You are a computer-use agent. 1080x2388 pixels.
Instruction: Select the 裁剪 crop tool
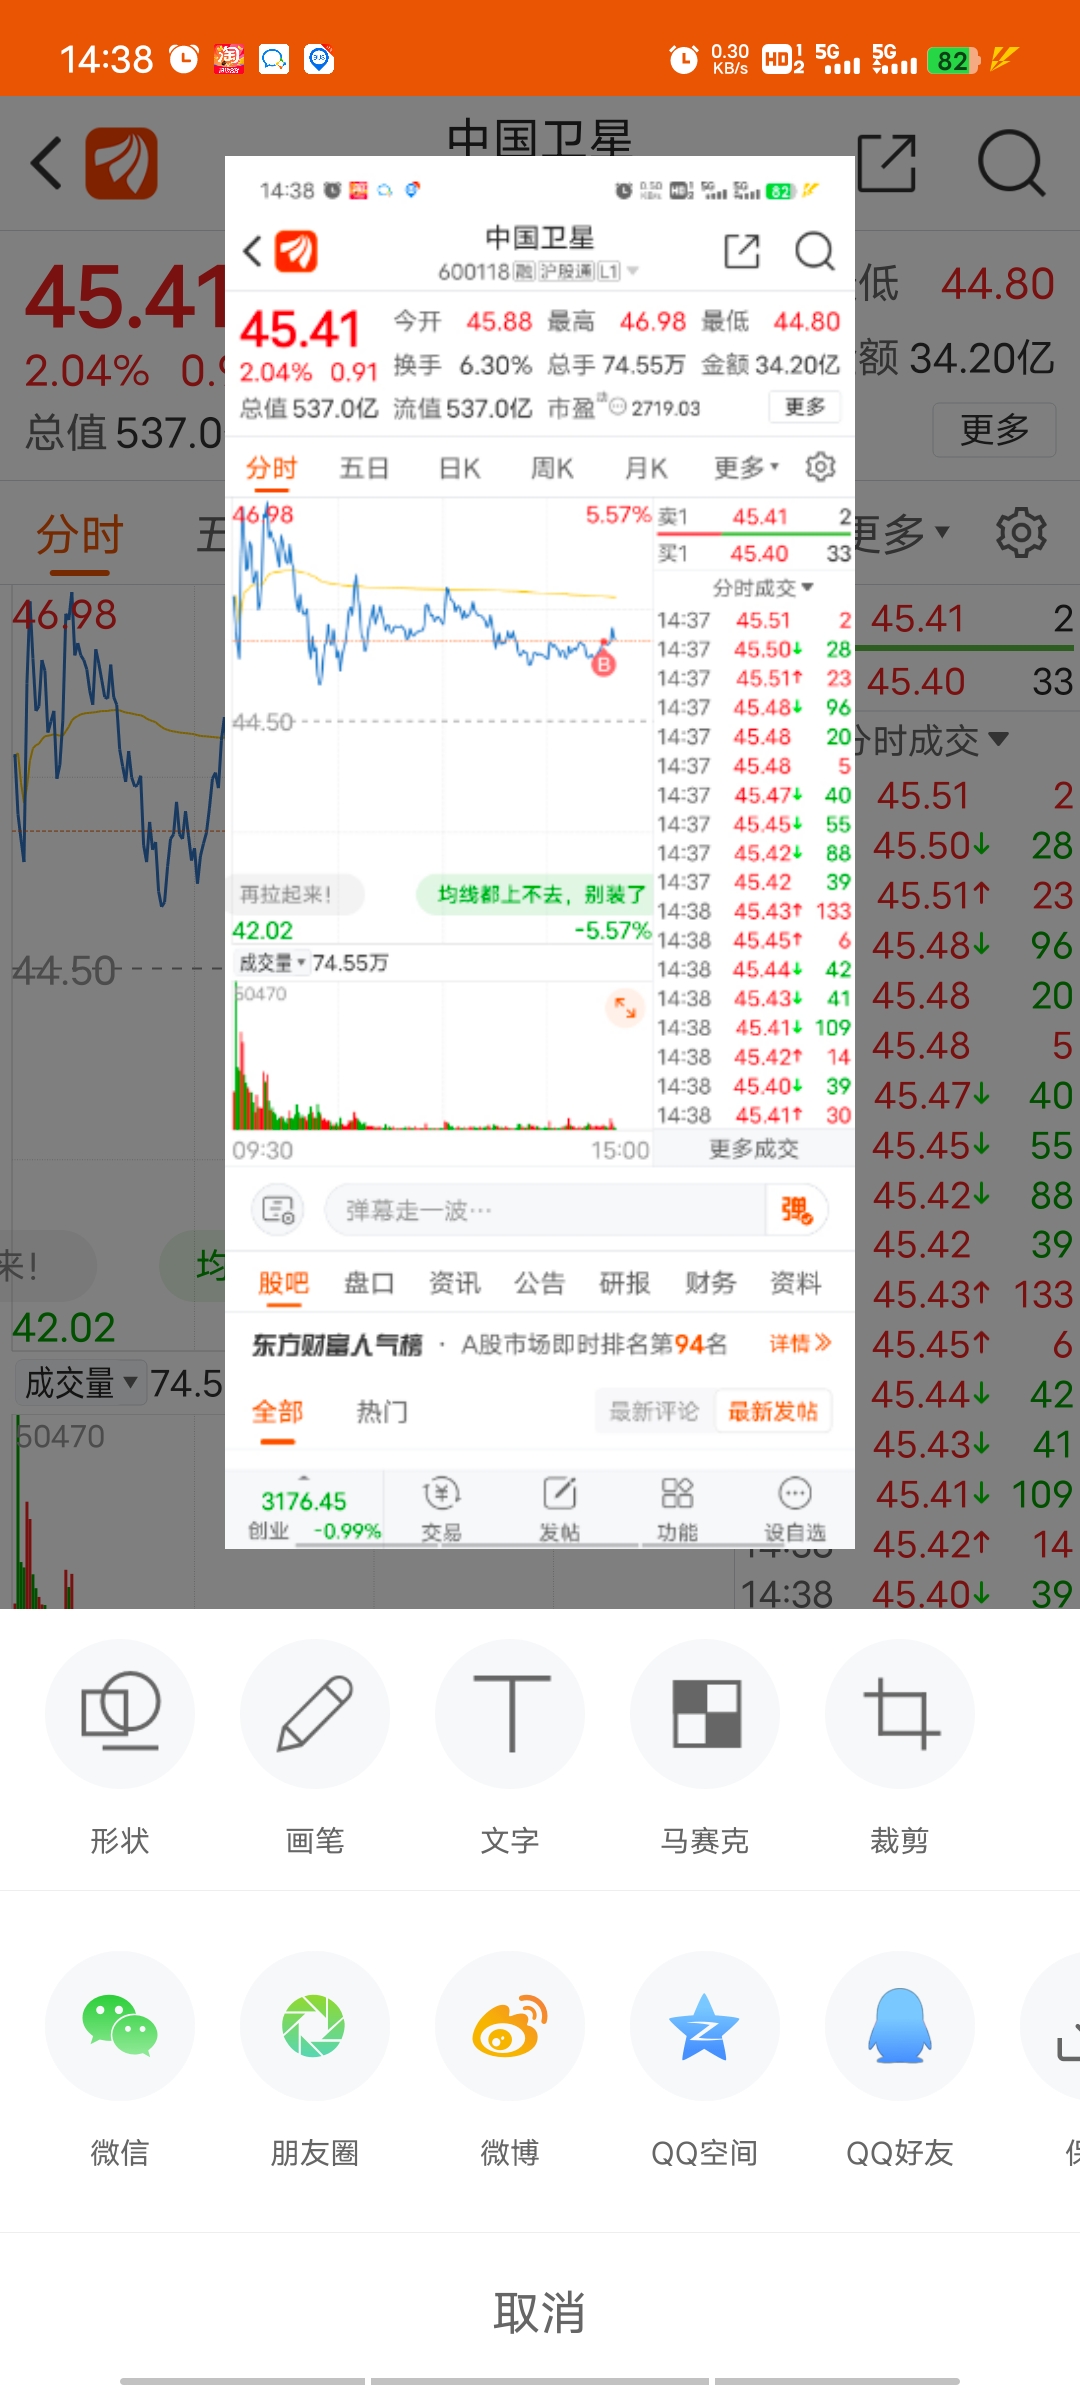coord(900,1713)
